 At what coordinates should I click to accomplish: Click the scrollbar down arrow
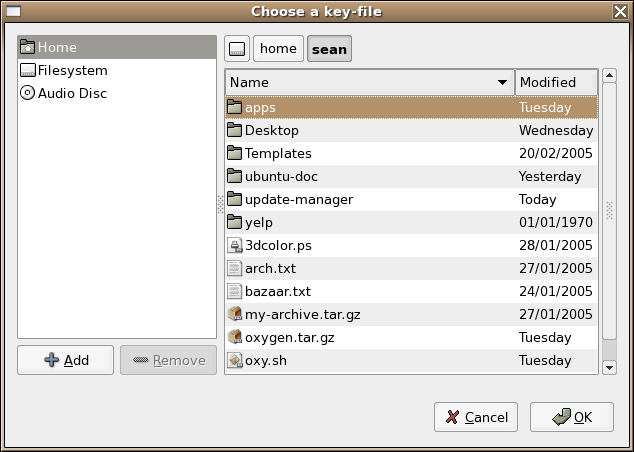(609, 368)
